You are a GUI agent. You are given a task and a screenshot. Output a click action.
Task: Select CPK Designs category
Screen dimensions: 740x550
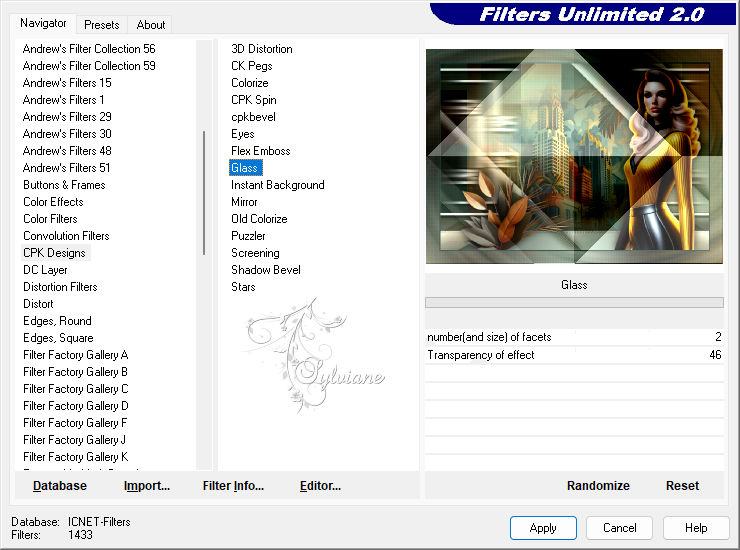(x=55, y=253)
